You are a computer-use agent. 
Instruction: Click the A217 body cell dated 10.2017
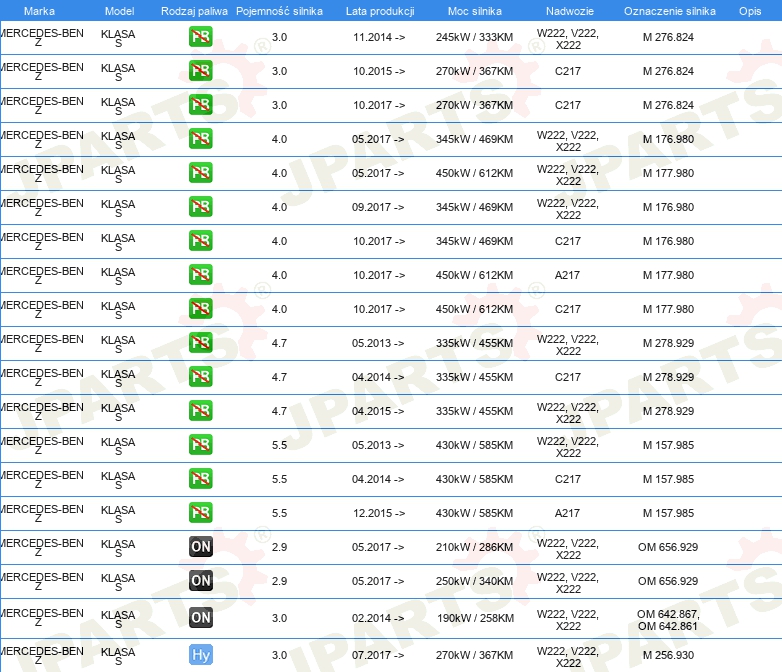(x=568, y=275)
